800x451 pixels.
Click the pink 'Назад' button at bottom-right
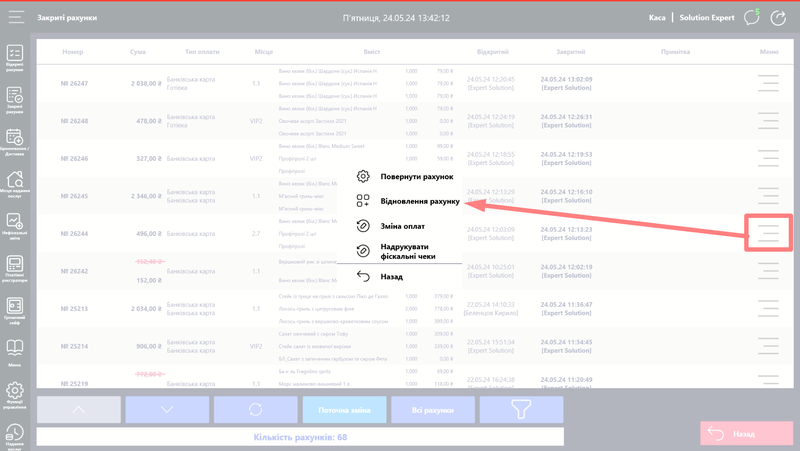point(739,434)
